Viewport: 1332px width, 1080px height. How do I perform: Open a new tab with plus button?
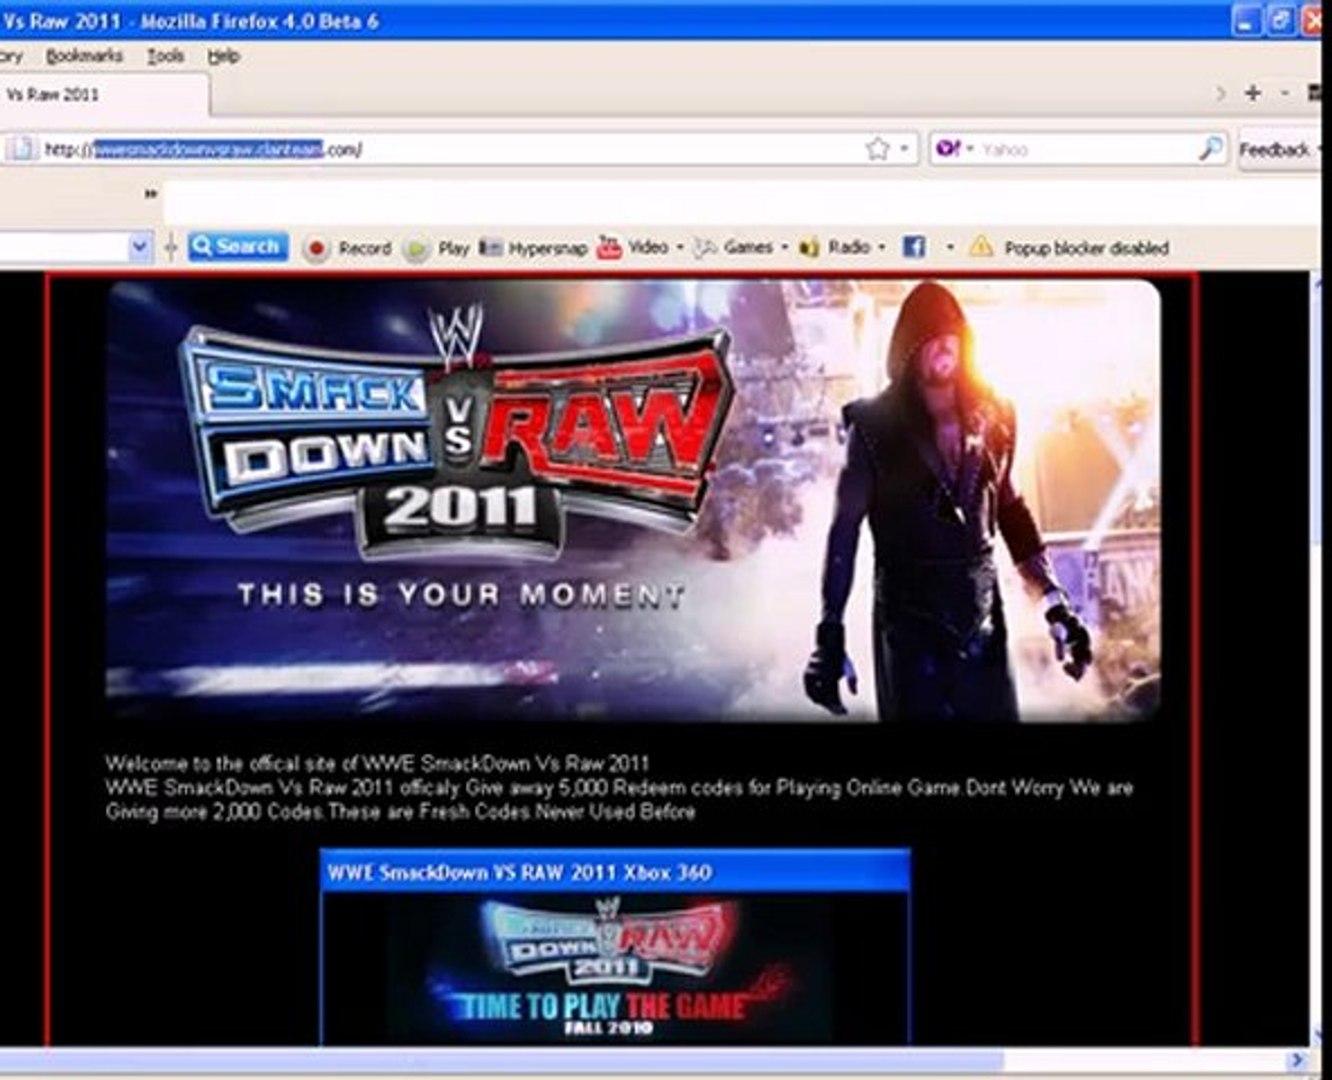(1252, 93)
